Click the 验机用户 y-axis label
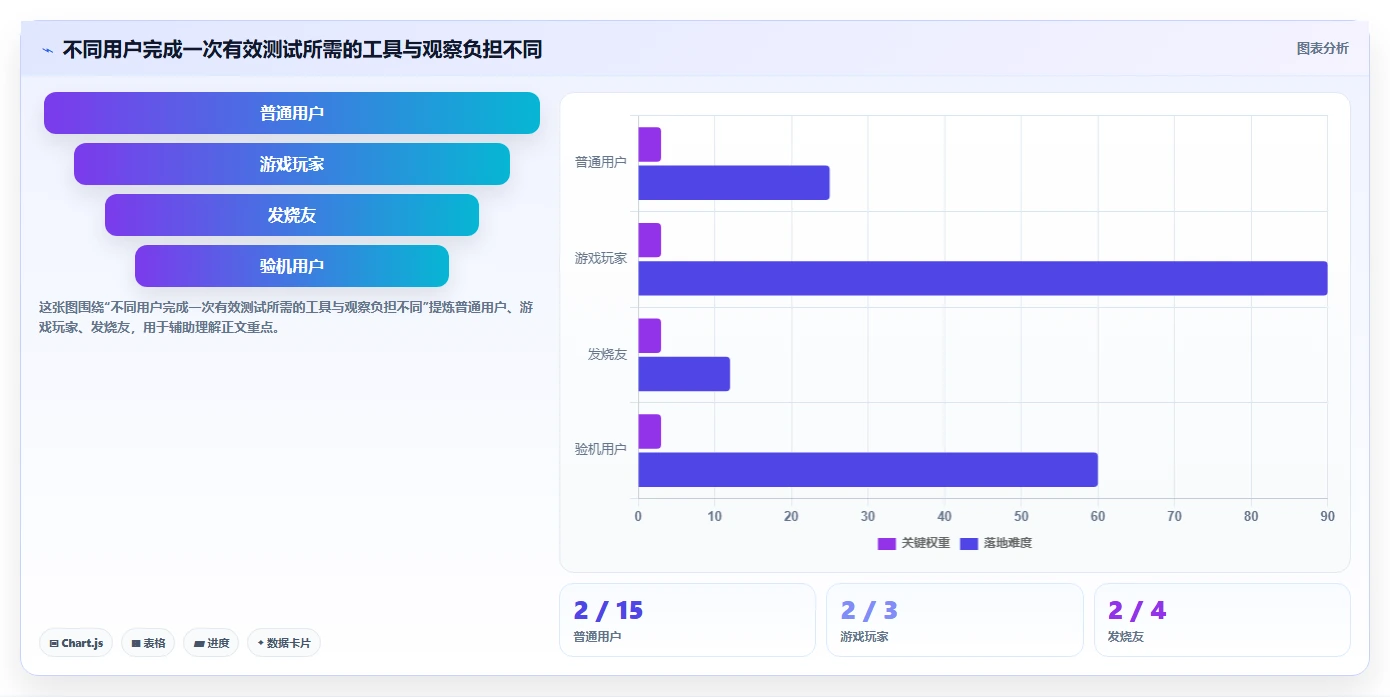This screenshot has width=1390, height=697. point(600,449)
